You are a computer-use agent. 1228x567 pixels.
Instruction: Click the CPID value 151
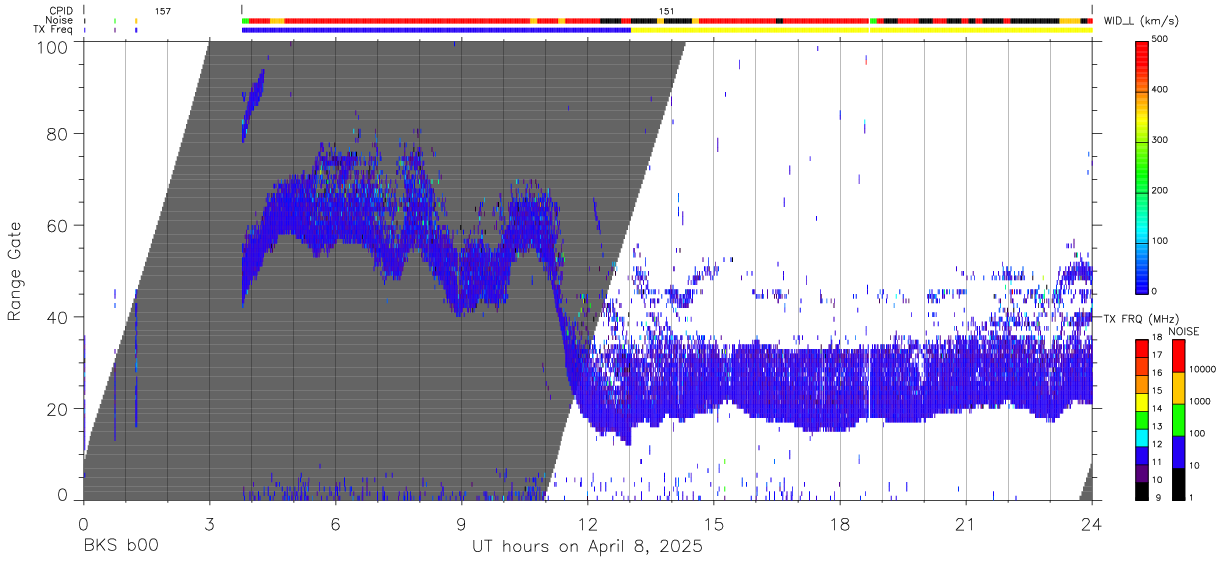point(666,11)
